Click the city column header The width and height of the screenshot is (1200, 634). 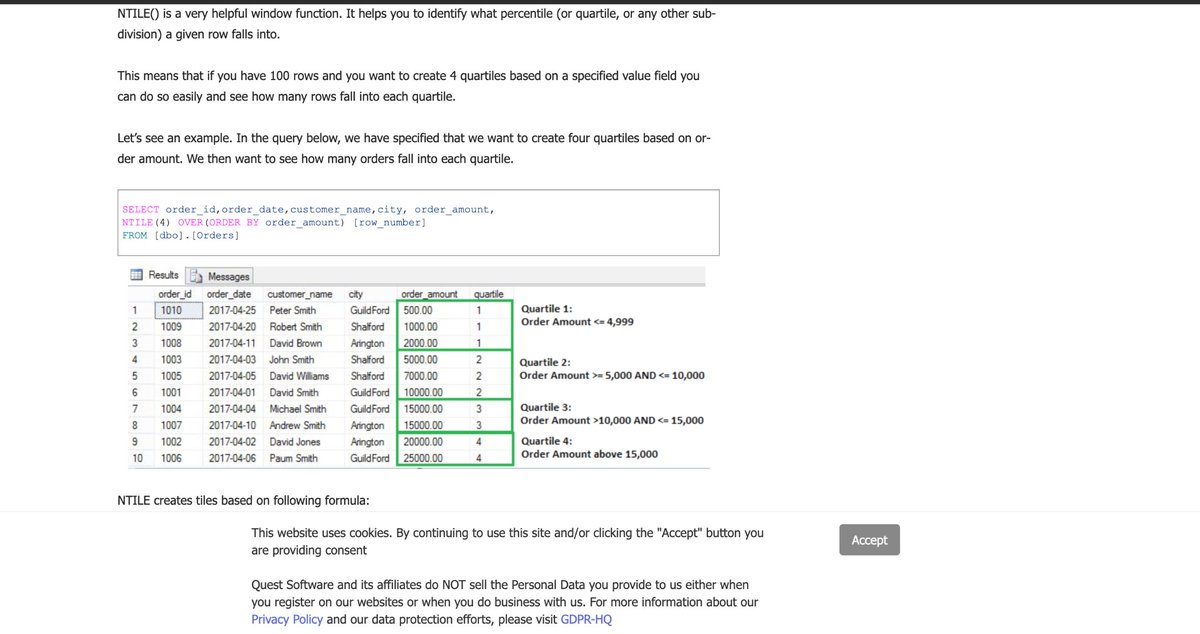(x=356, y=294)
